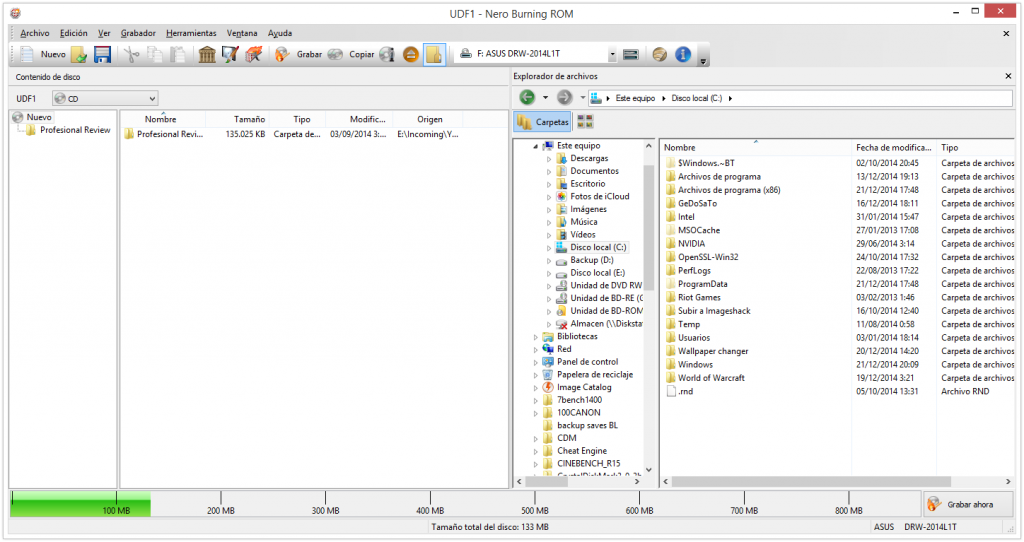Click the burn globe icon near info
The height and width of the screenshot is (542, 1024).
660,54
